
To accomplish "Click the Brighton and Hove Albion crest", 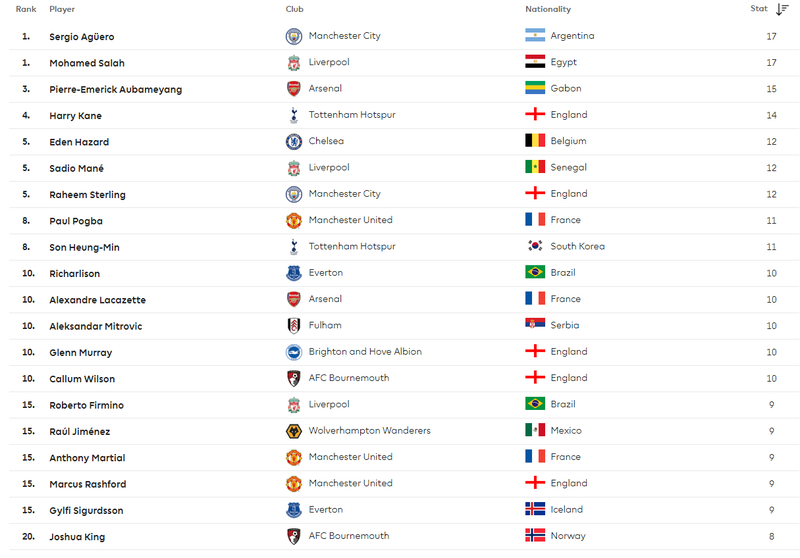I will pos(293,352).
